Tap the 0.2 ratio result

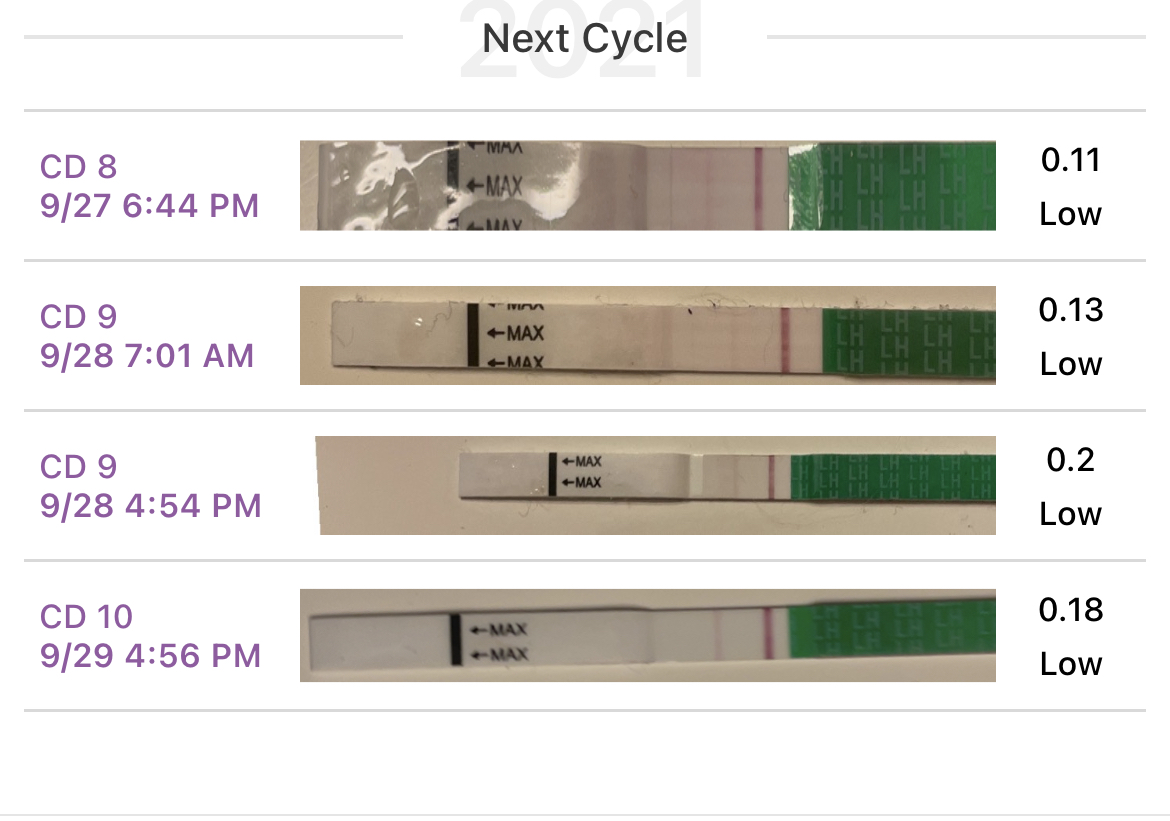pyautogui.click(x=1071, y=460)
